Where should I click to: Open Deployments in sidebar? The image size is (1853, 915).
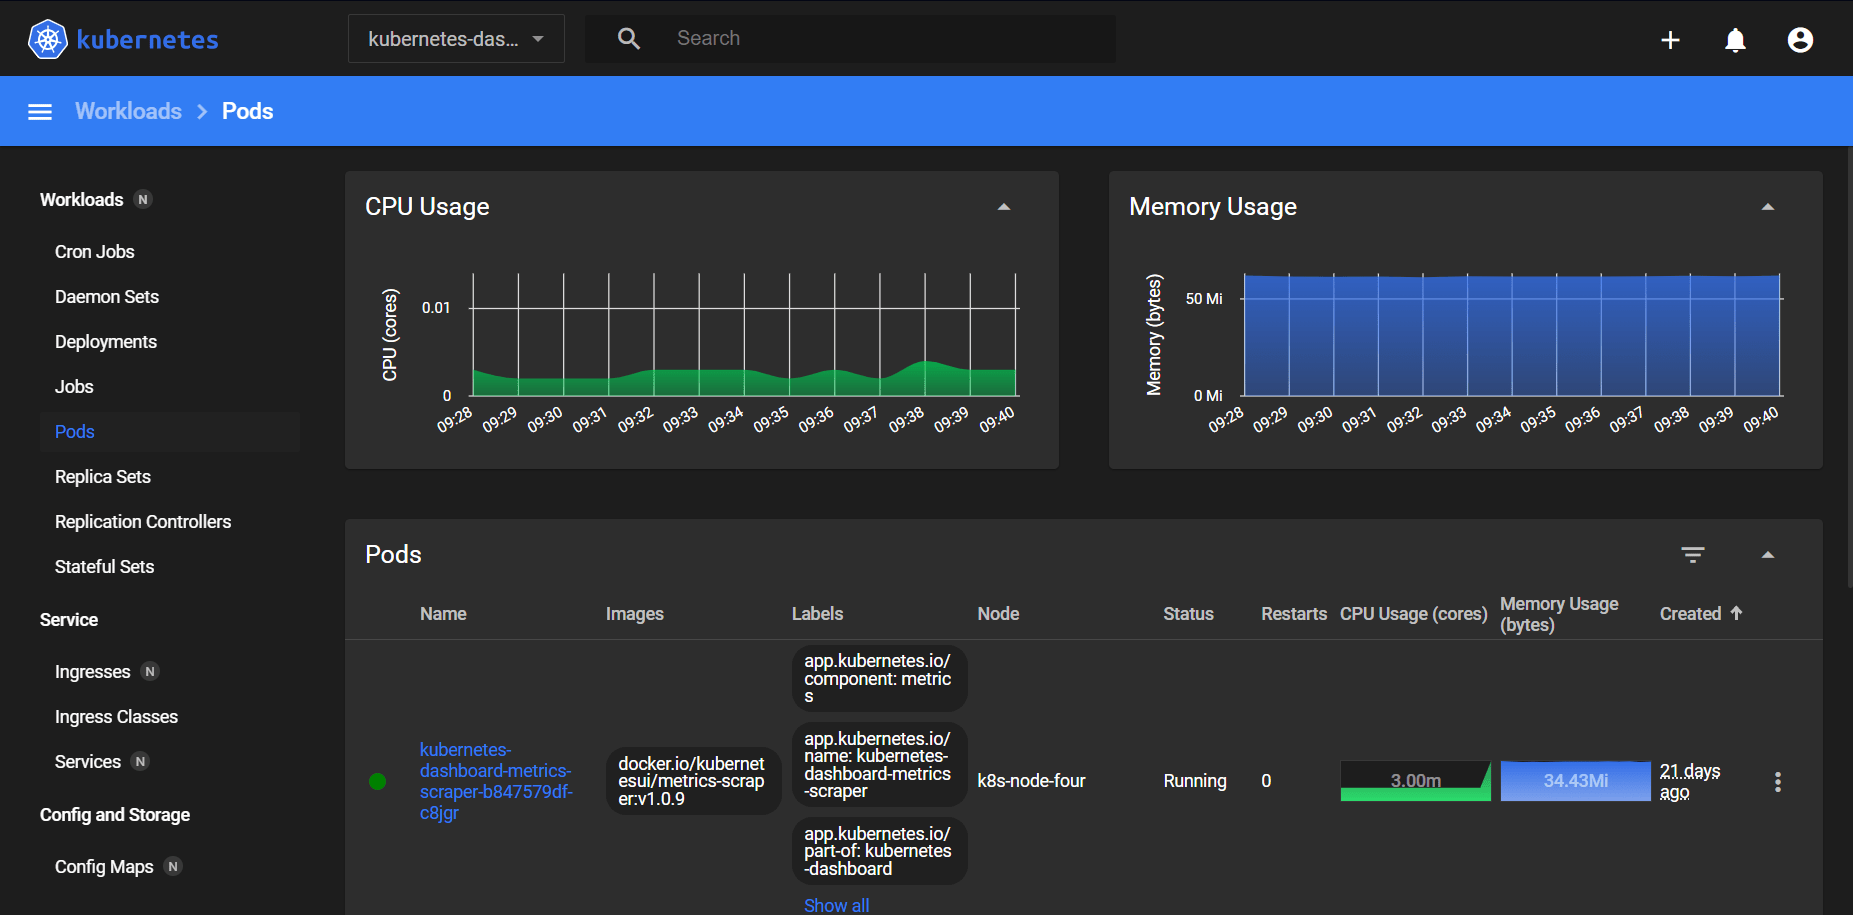point(106,342)
